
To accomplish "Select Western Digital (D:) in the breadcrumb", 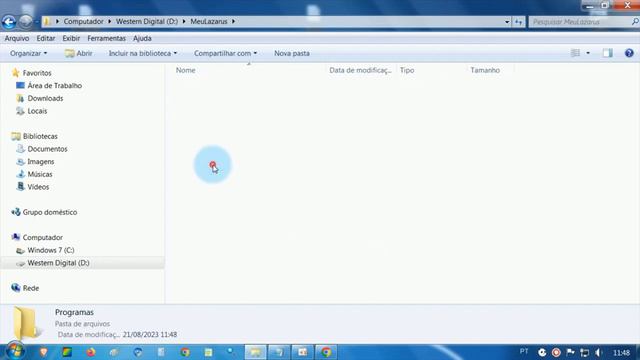I will (147, 21).
